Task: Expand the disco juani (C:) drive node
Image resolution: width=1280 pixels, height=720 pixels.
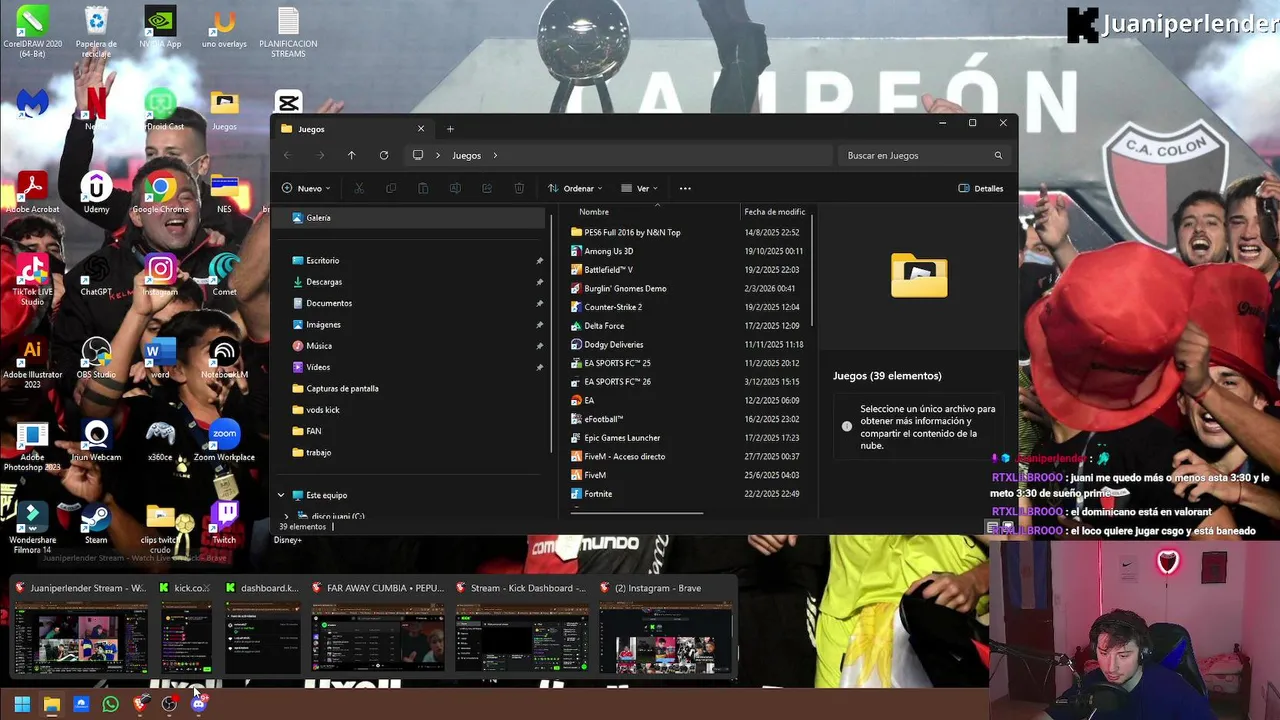Action: [286, 516]
